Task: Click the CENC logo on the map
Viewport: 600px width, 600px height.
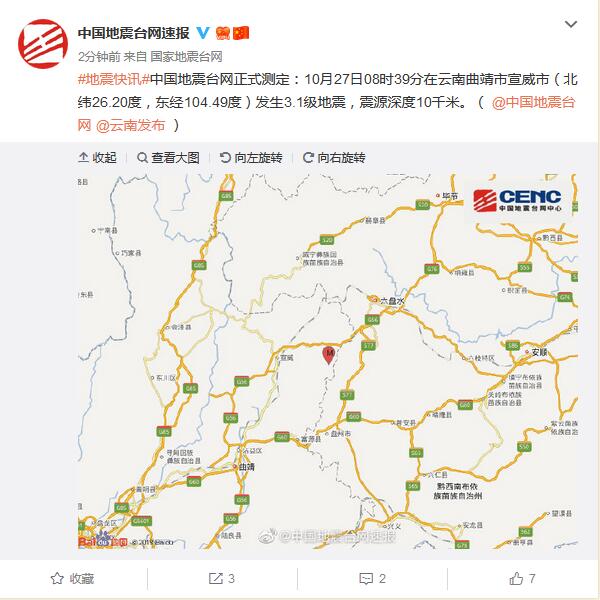Action: coord(517,201)
